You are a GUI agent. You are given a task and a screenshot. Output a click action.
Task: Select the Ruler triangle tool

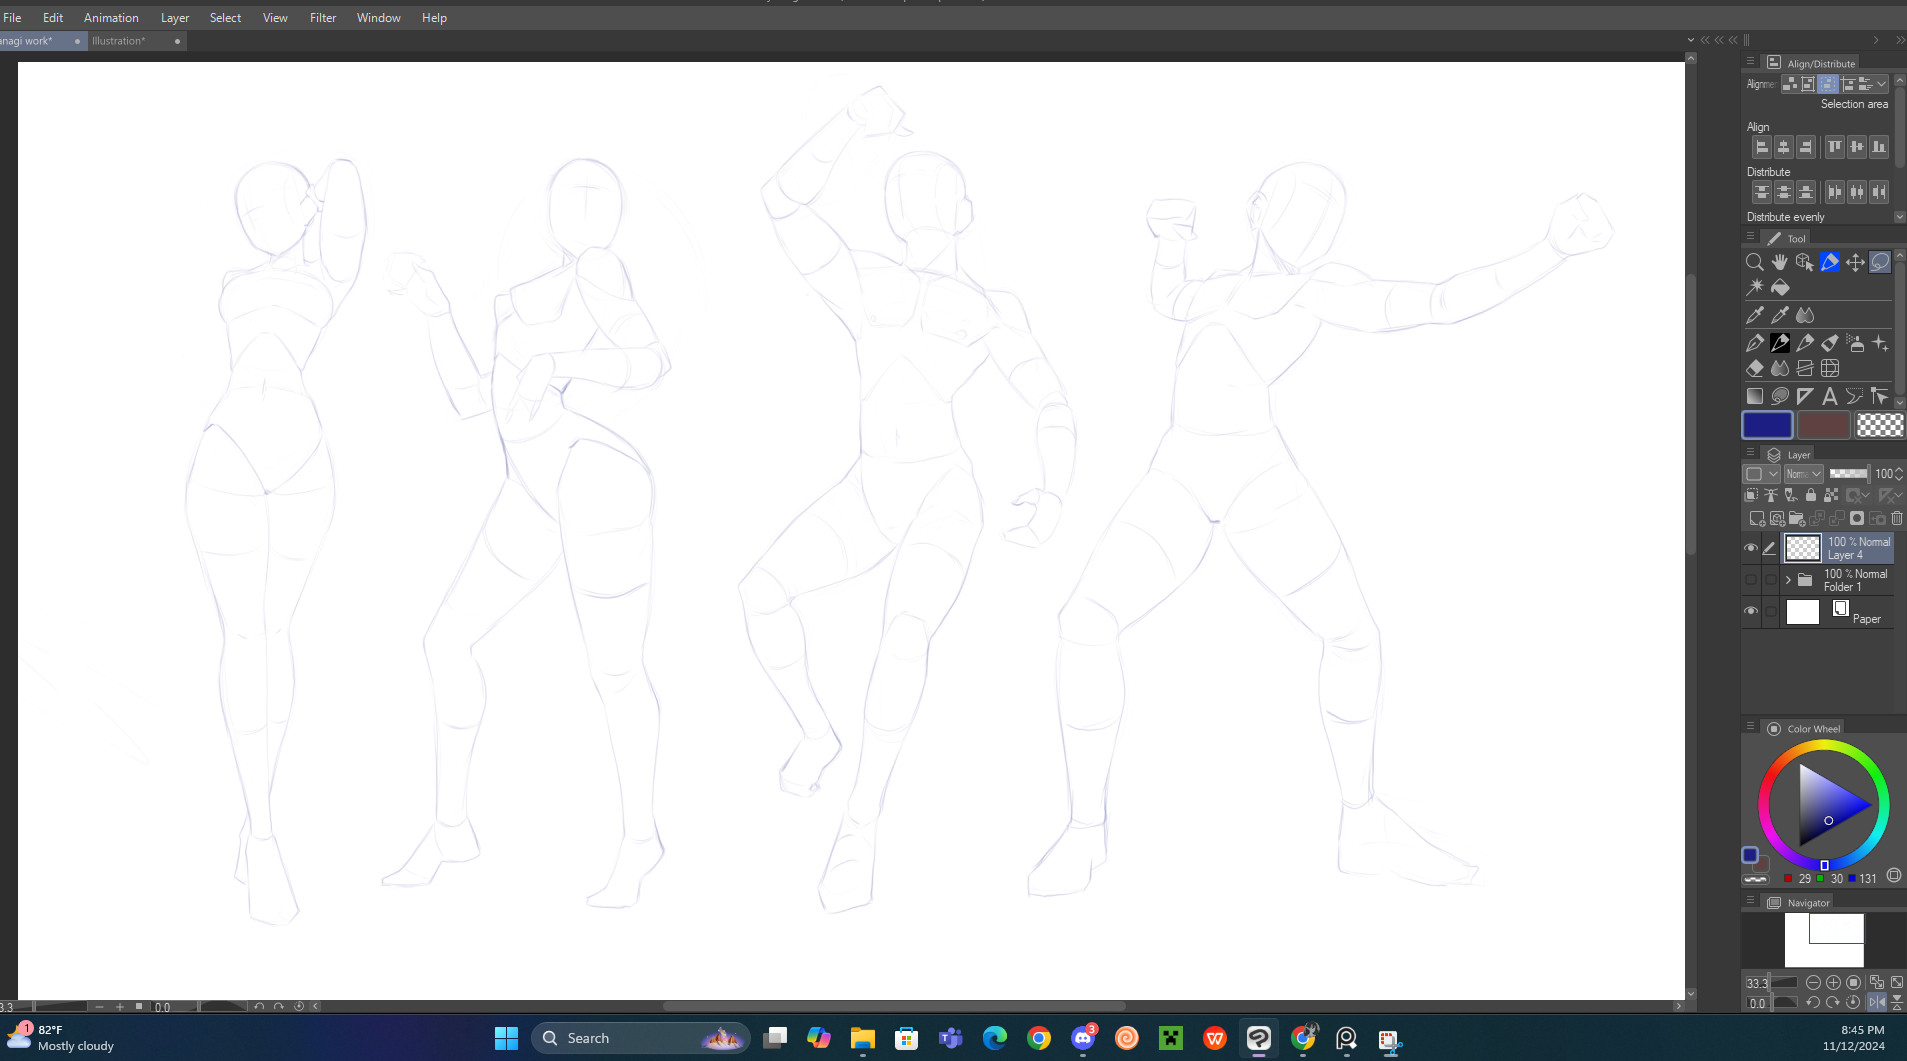(x=1804, y=396)
